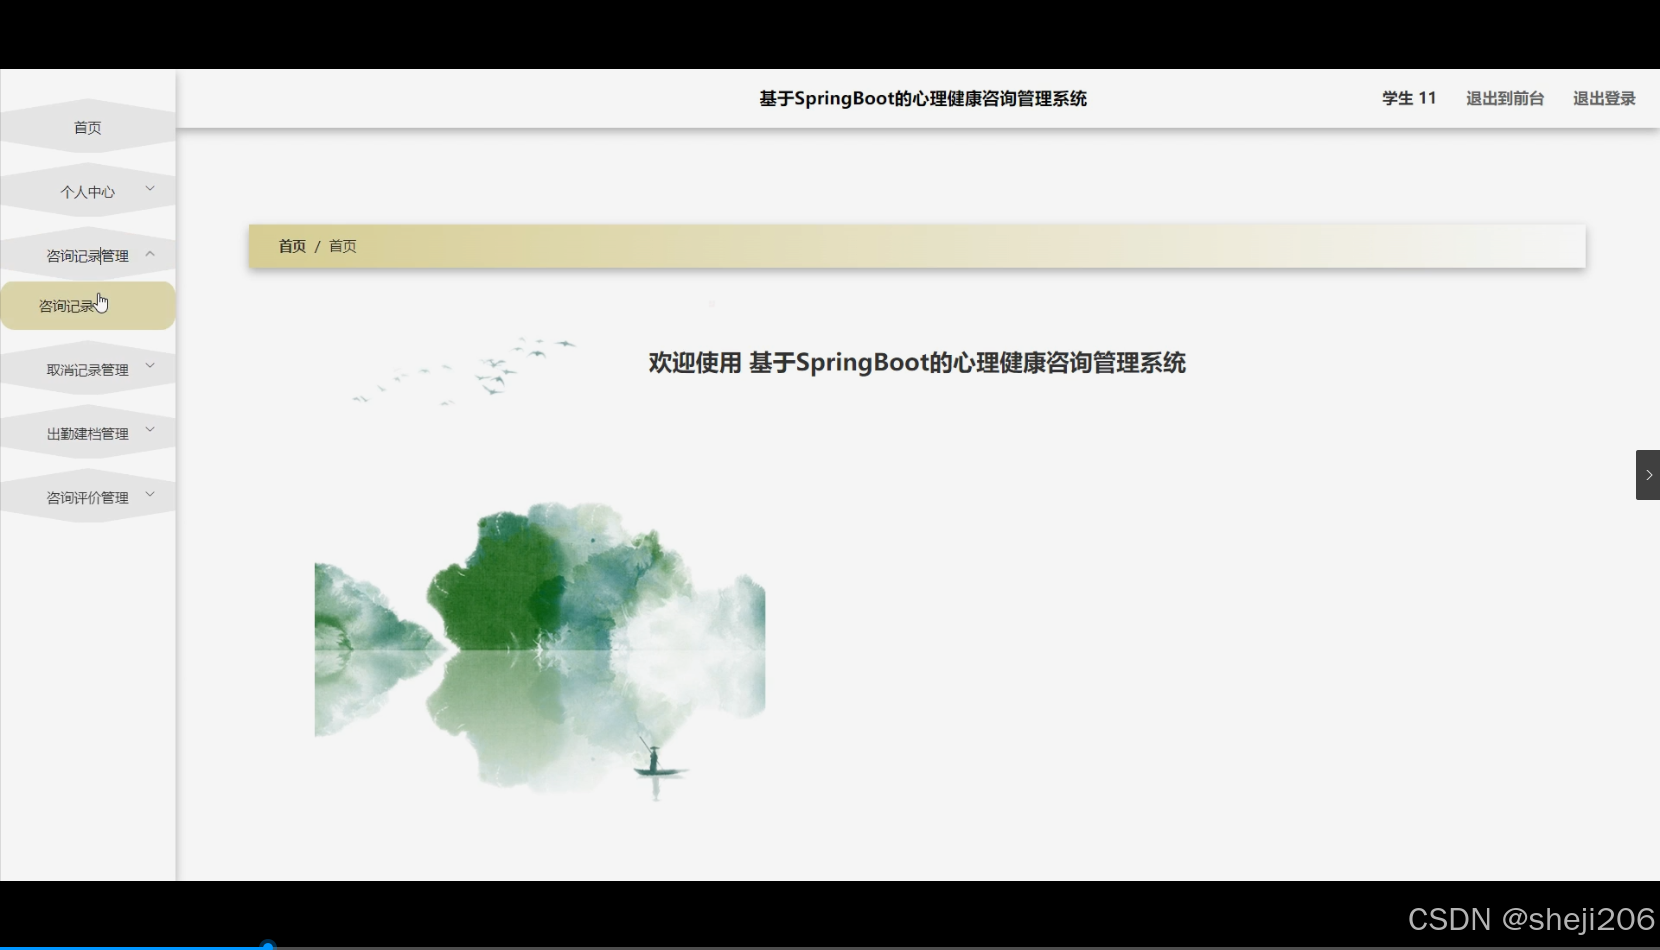Click the down chevron beside 出勤建档管理
Image resolution: width=1660 pixels, height=950 pixels.
tap(151, 430)
